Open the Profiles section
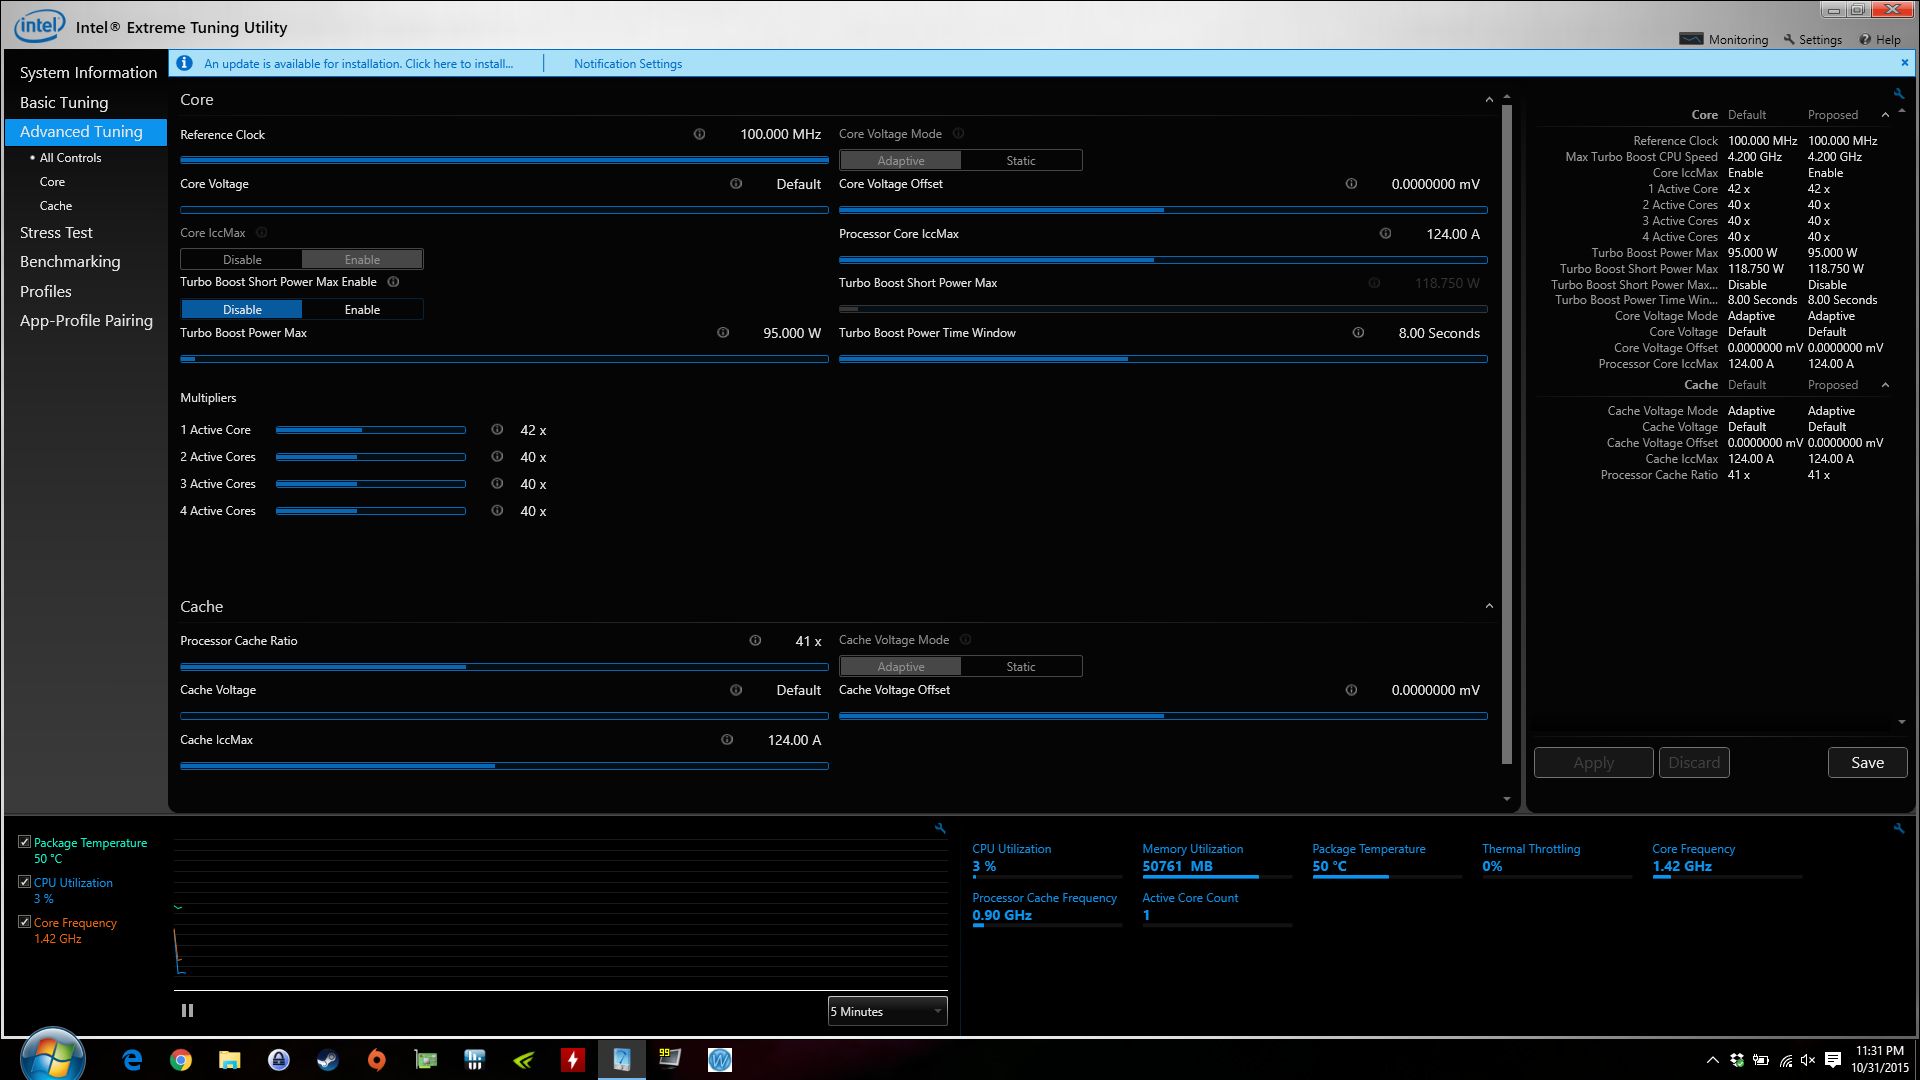This screenshot has height=1080, width=1920. [x=46, y=291]
